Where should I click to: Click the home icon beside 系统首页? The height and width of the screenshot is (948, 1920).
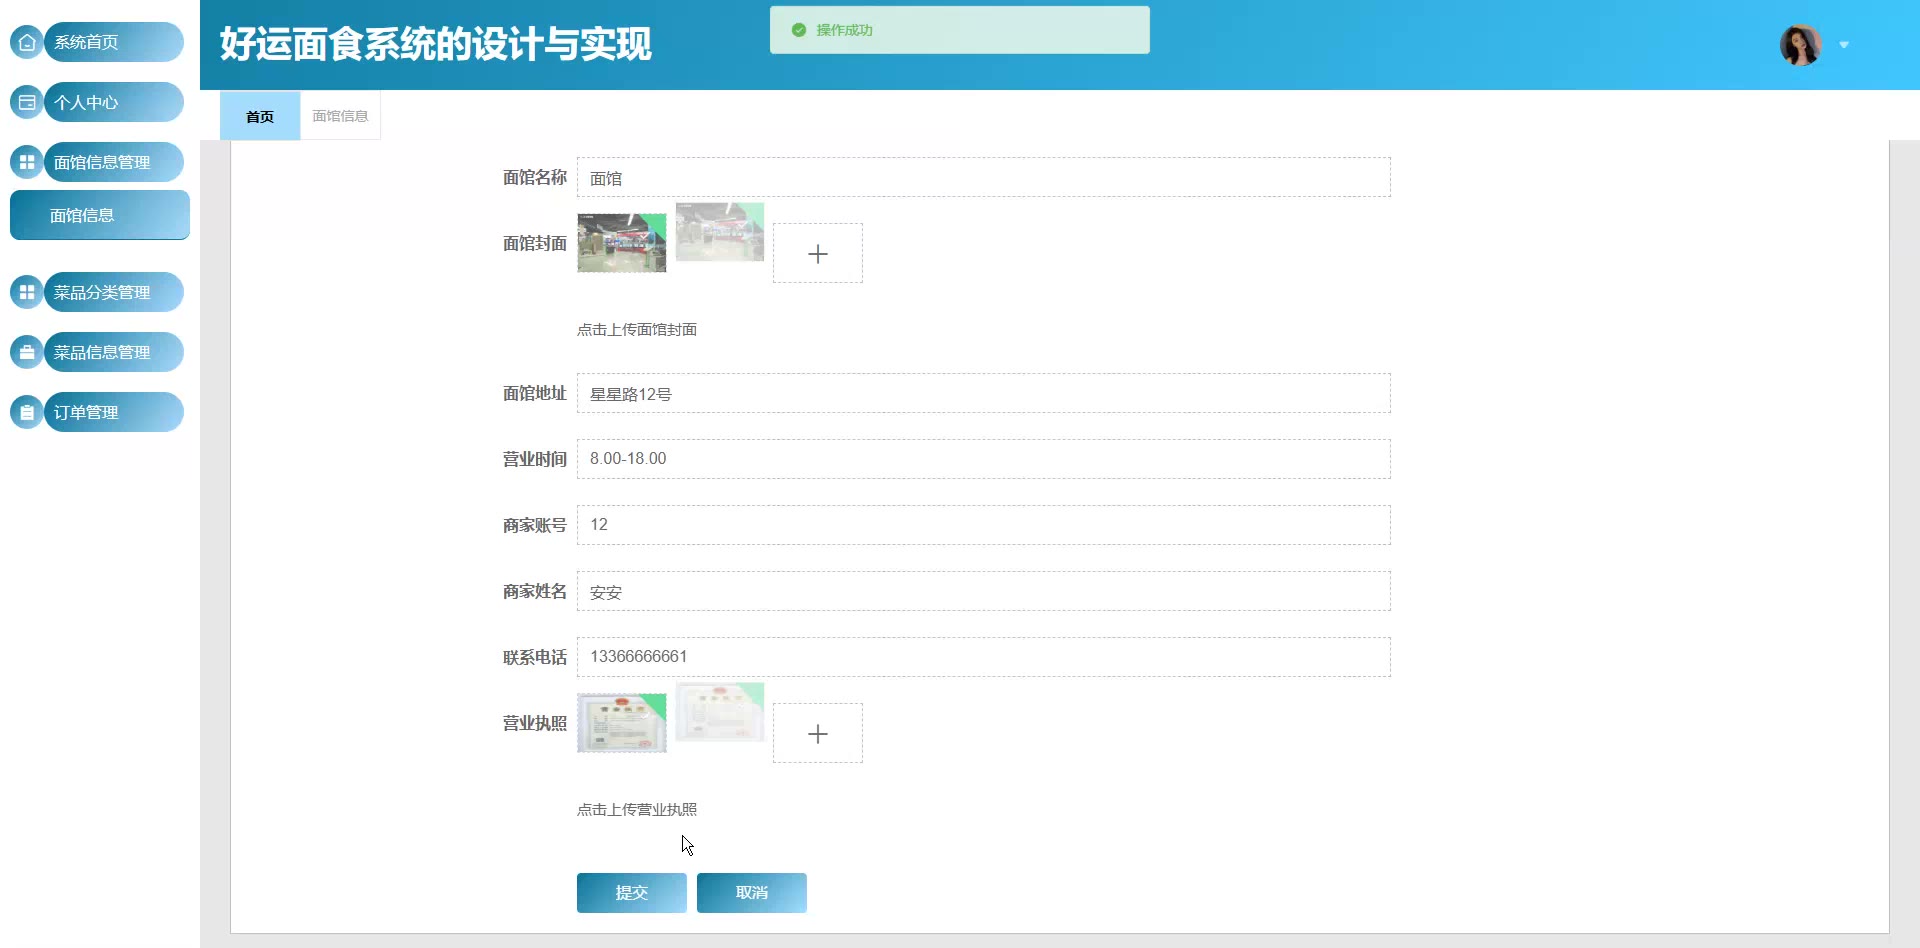click(x=27, y=42)
